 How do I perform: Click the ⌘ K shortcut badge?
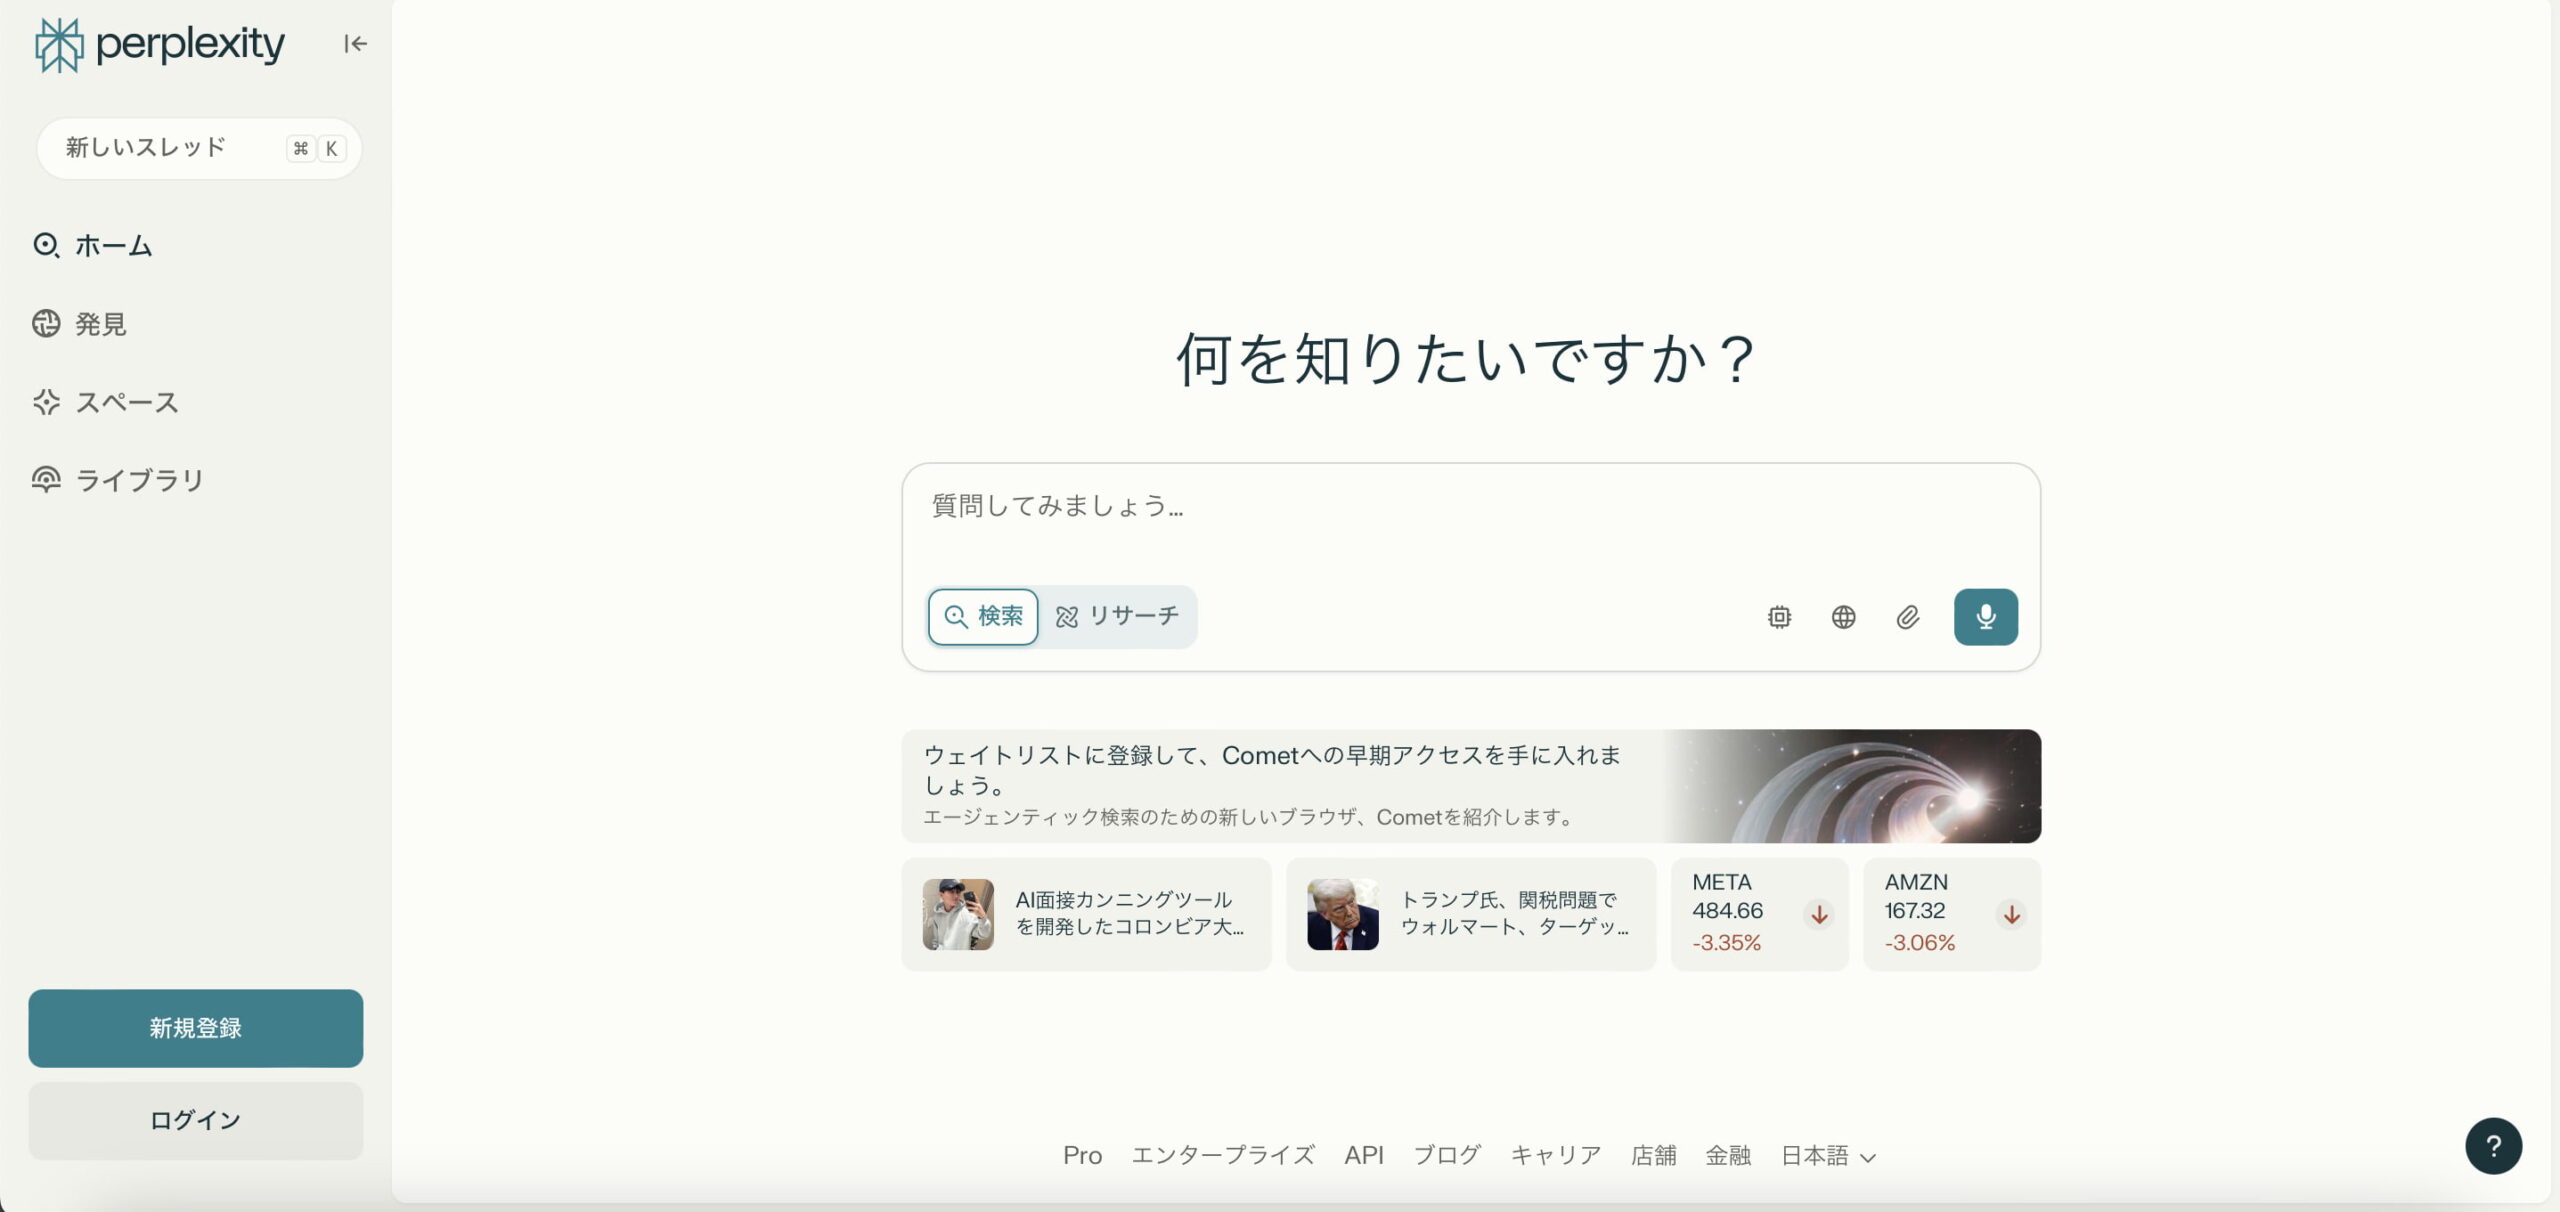pyautogui.click(x=316, y=148)
